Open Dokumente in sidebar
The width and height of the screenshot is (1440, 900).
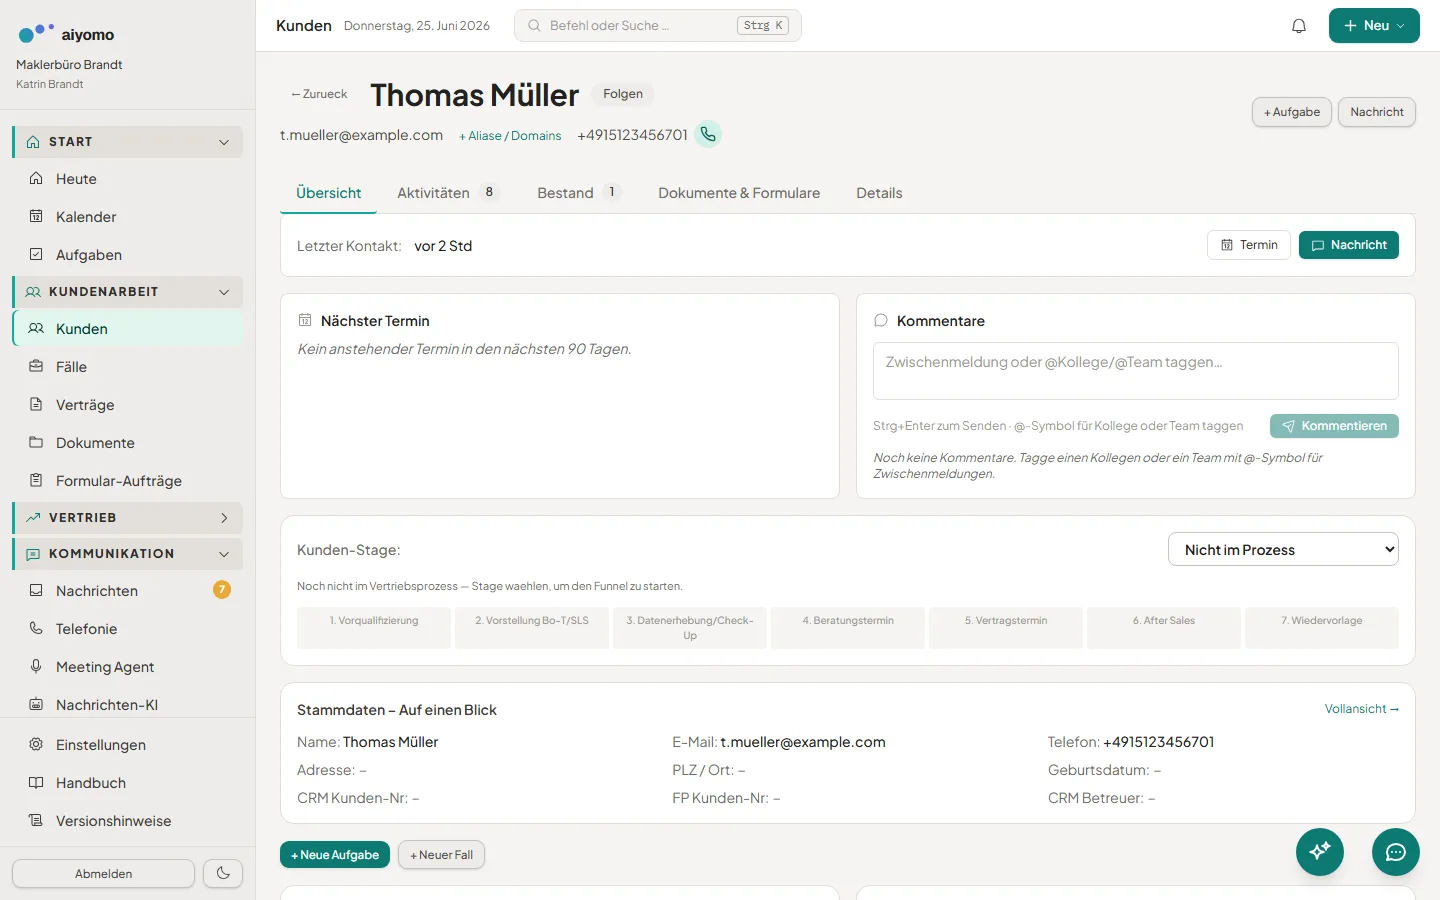pos(128,443)
